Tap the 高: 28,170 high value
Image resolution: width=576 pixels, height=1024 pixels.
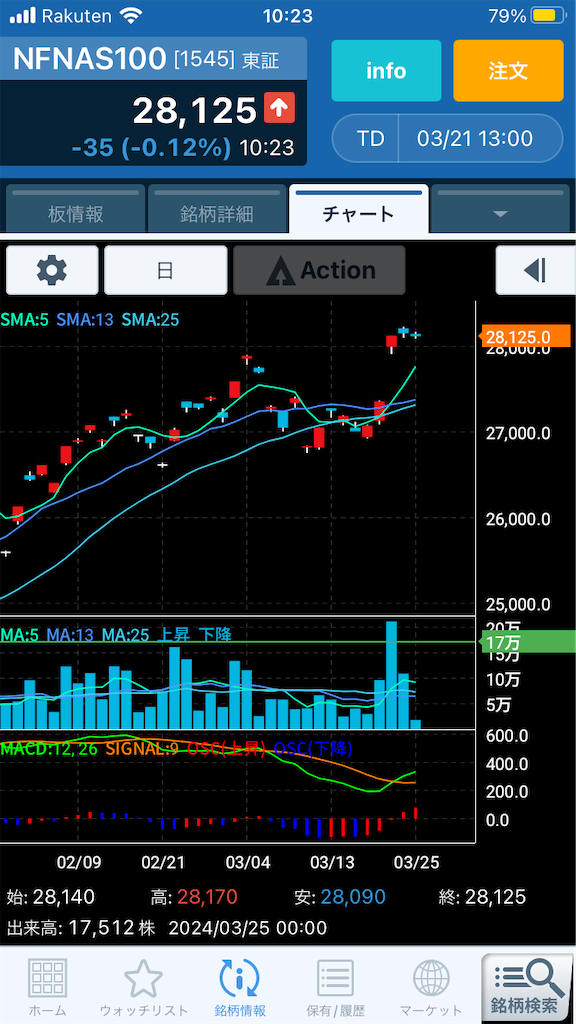pyautogui.click(x=195, y=897)
